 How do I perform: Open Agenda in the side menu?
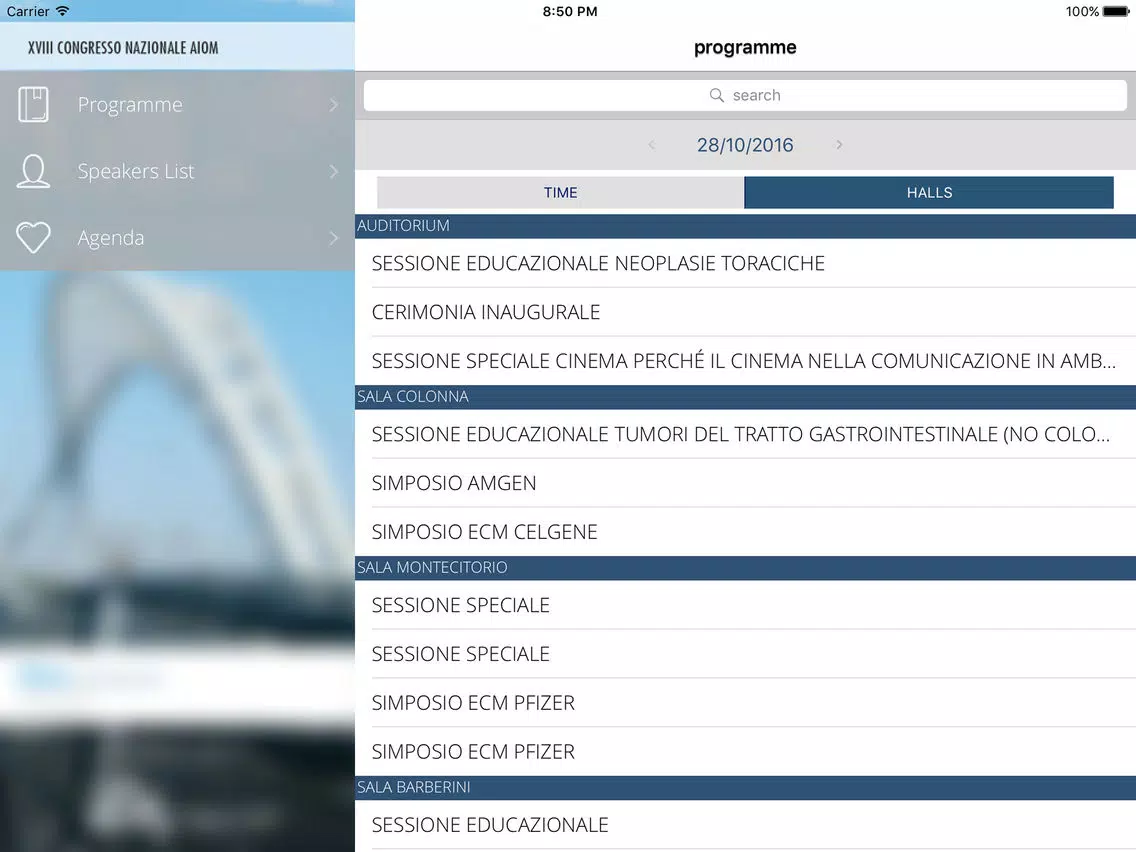[x=178, y=238]
